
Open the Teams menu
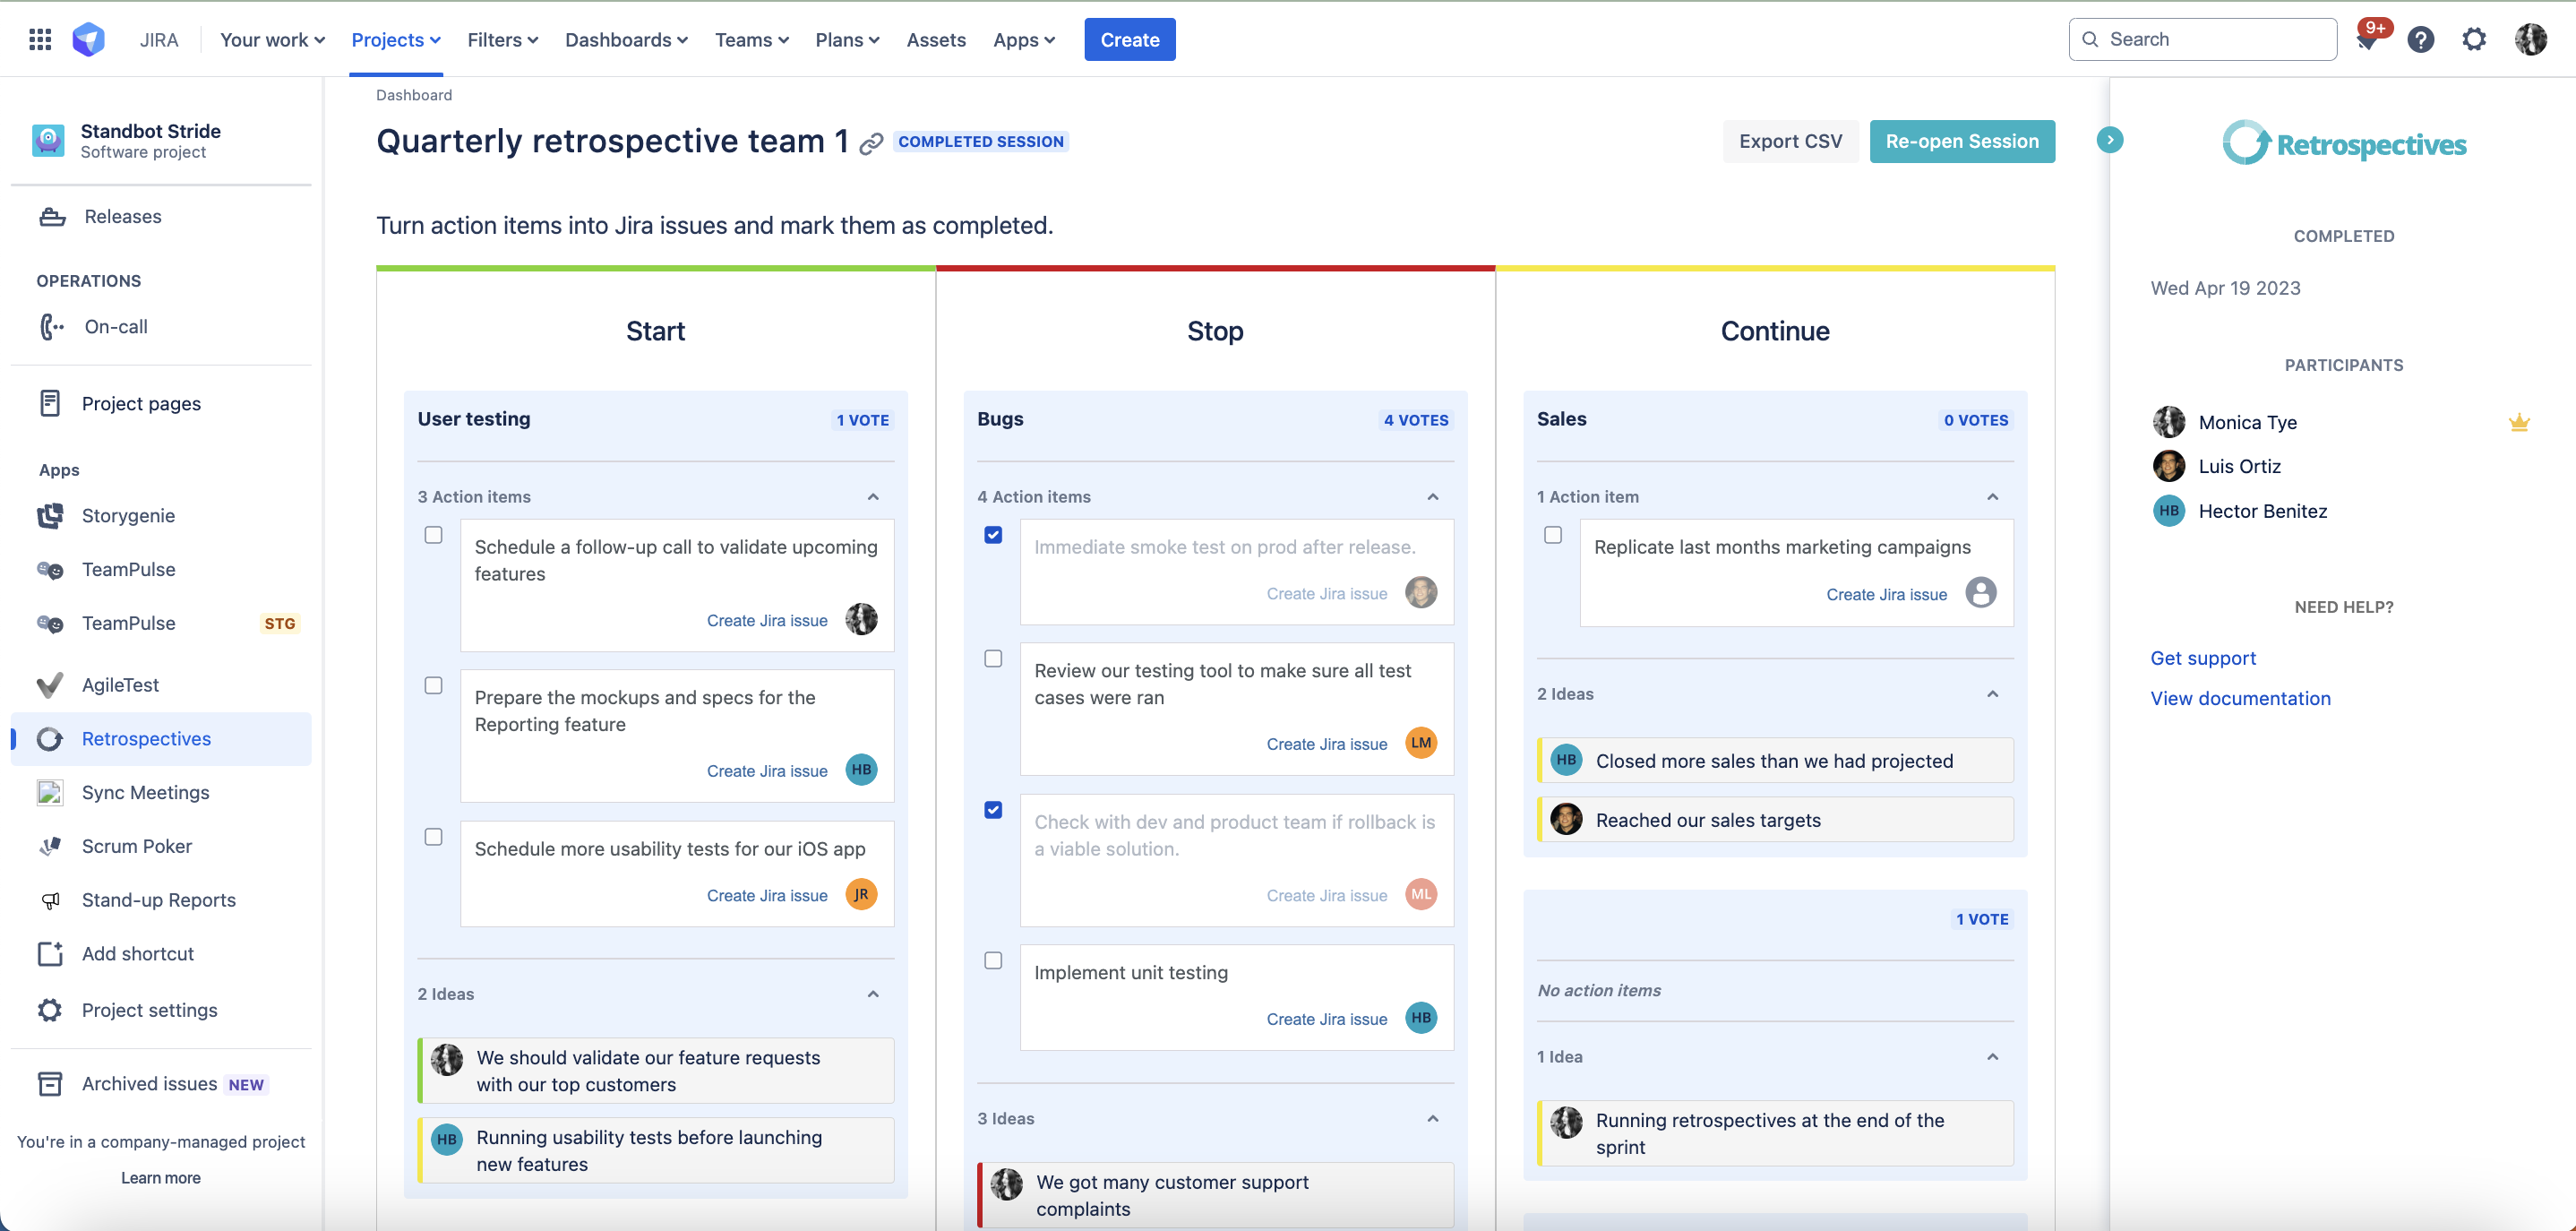pyautogui.click(x=751, y=39)
